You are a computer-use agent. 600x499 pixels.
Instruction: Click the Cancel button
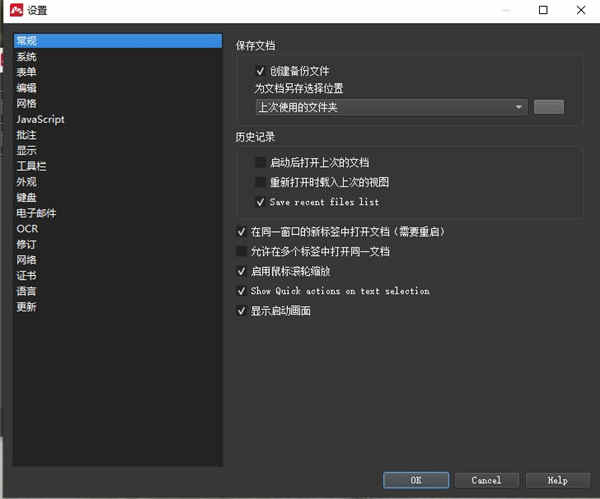487,480
